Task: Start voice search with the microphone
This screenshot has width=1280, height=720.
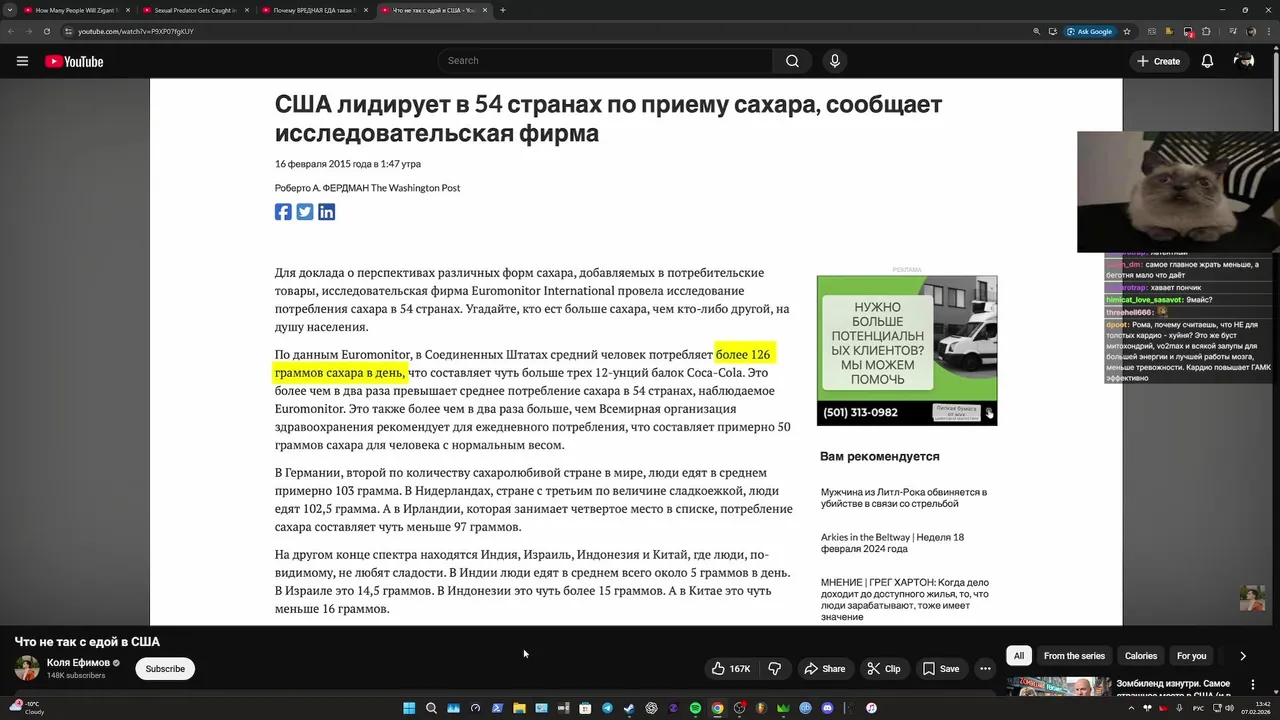Action: point(835,61)
